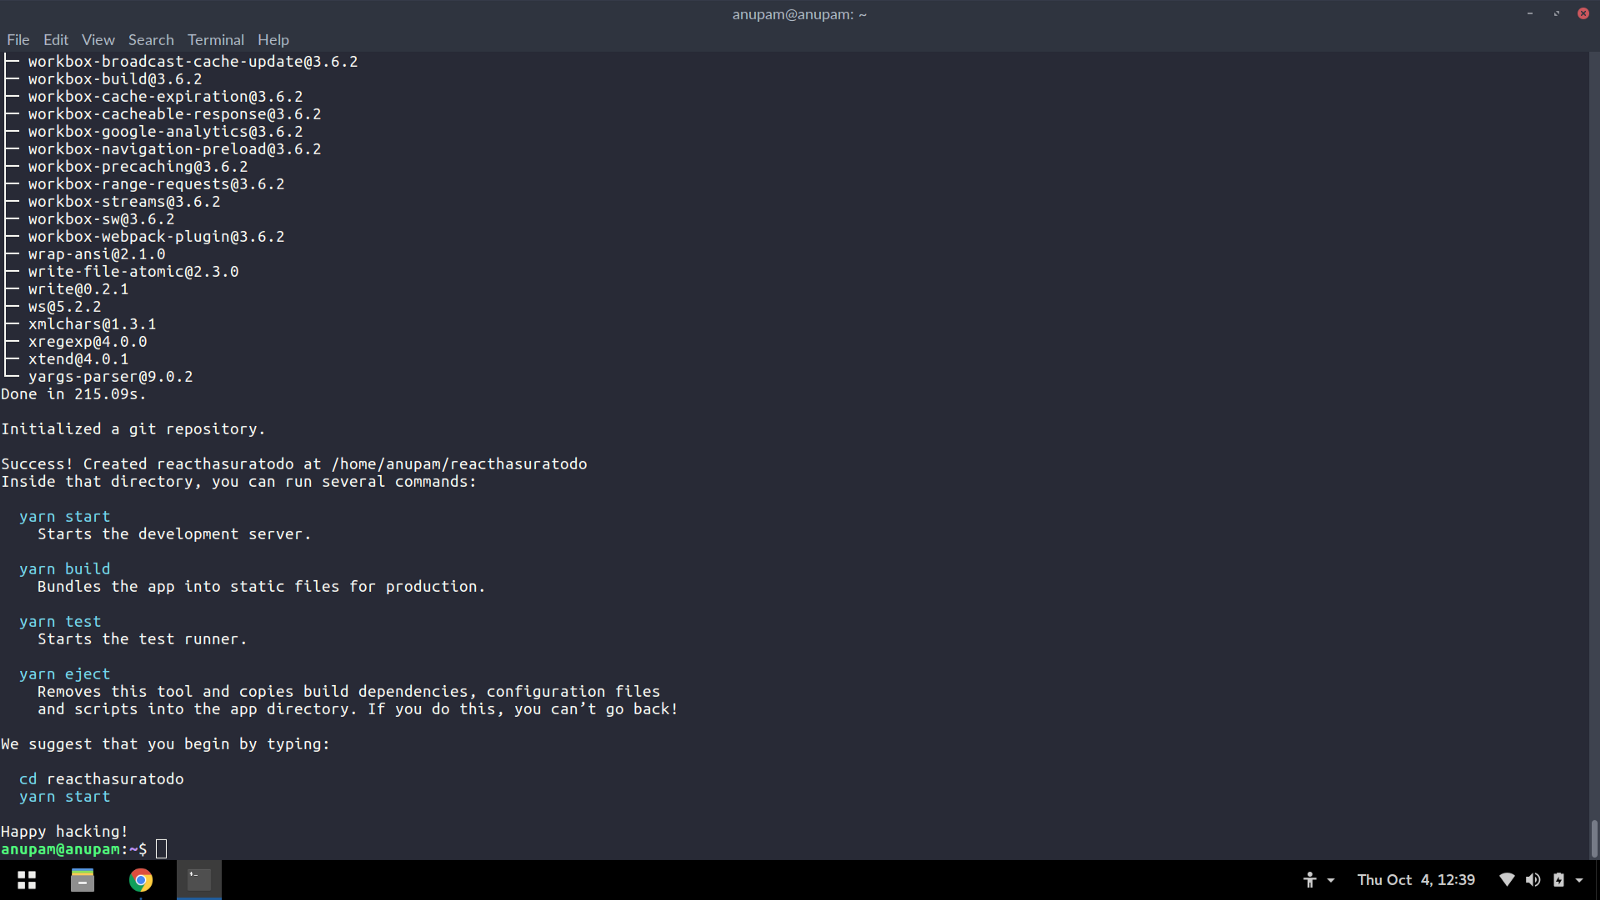Open the clock showing Thu Oct 4
1600x900 pixels.
pos(1416,880)
